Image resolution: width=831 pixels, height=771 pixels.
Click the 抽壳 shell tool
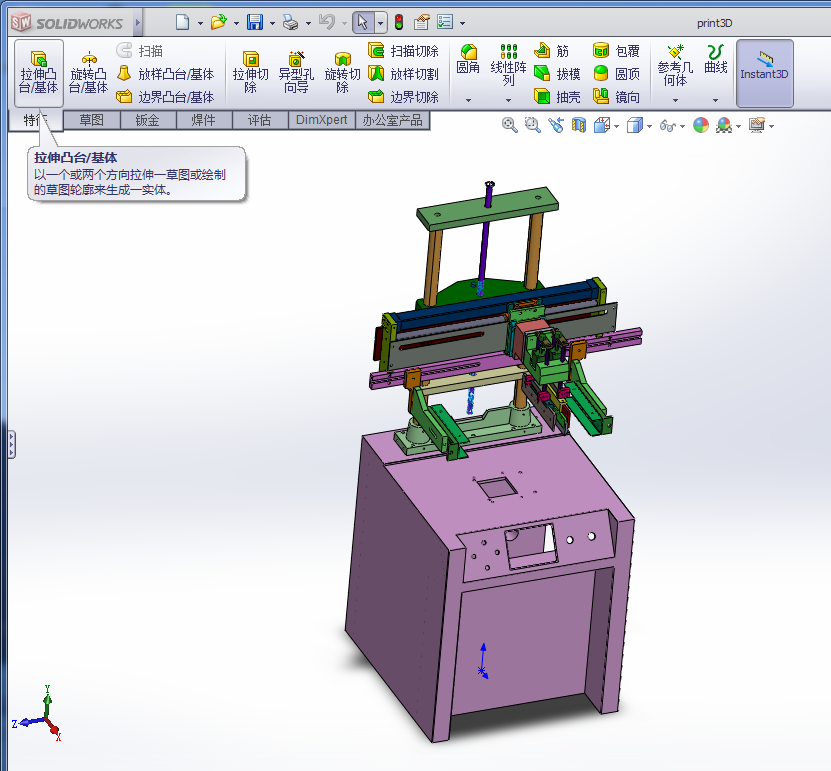point(557,96)
